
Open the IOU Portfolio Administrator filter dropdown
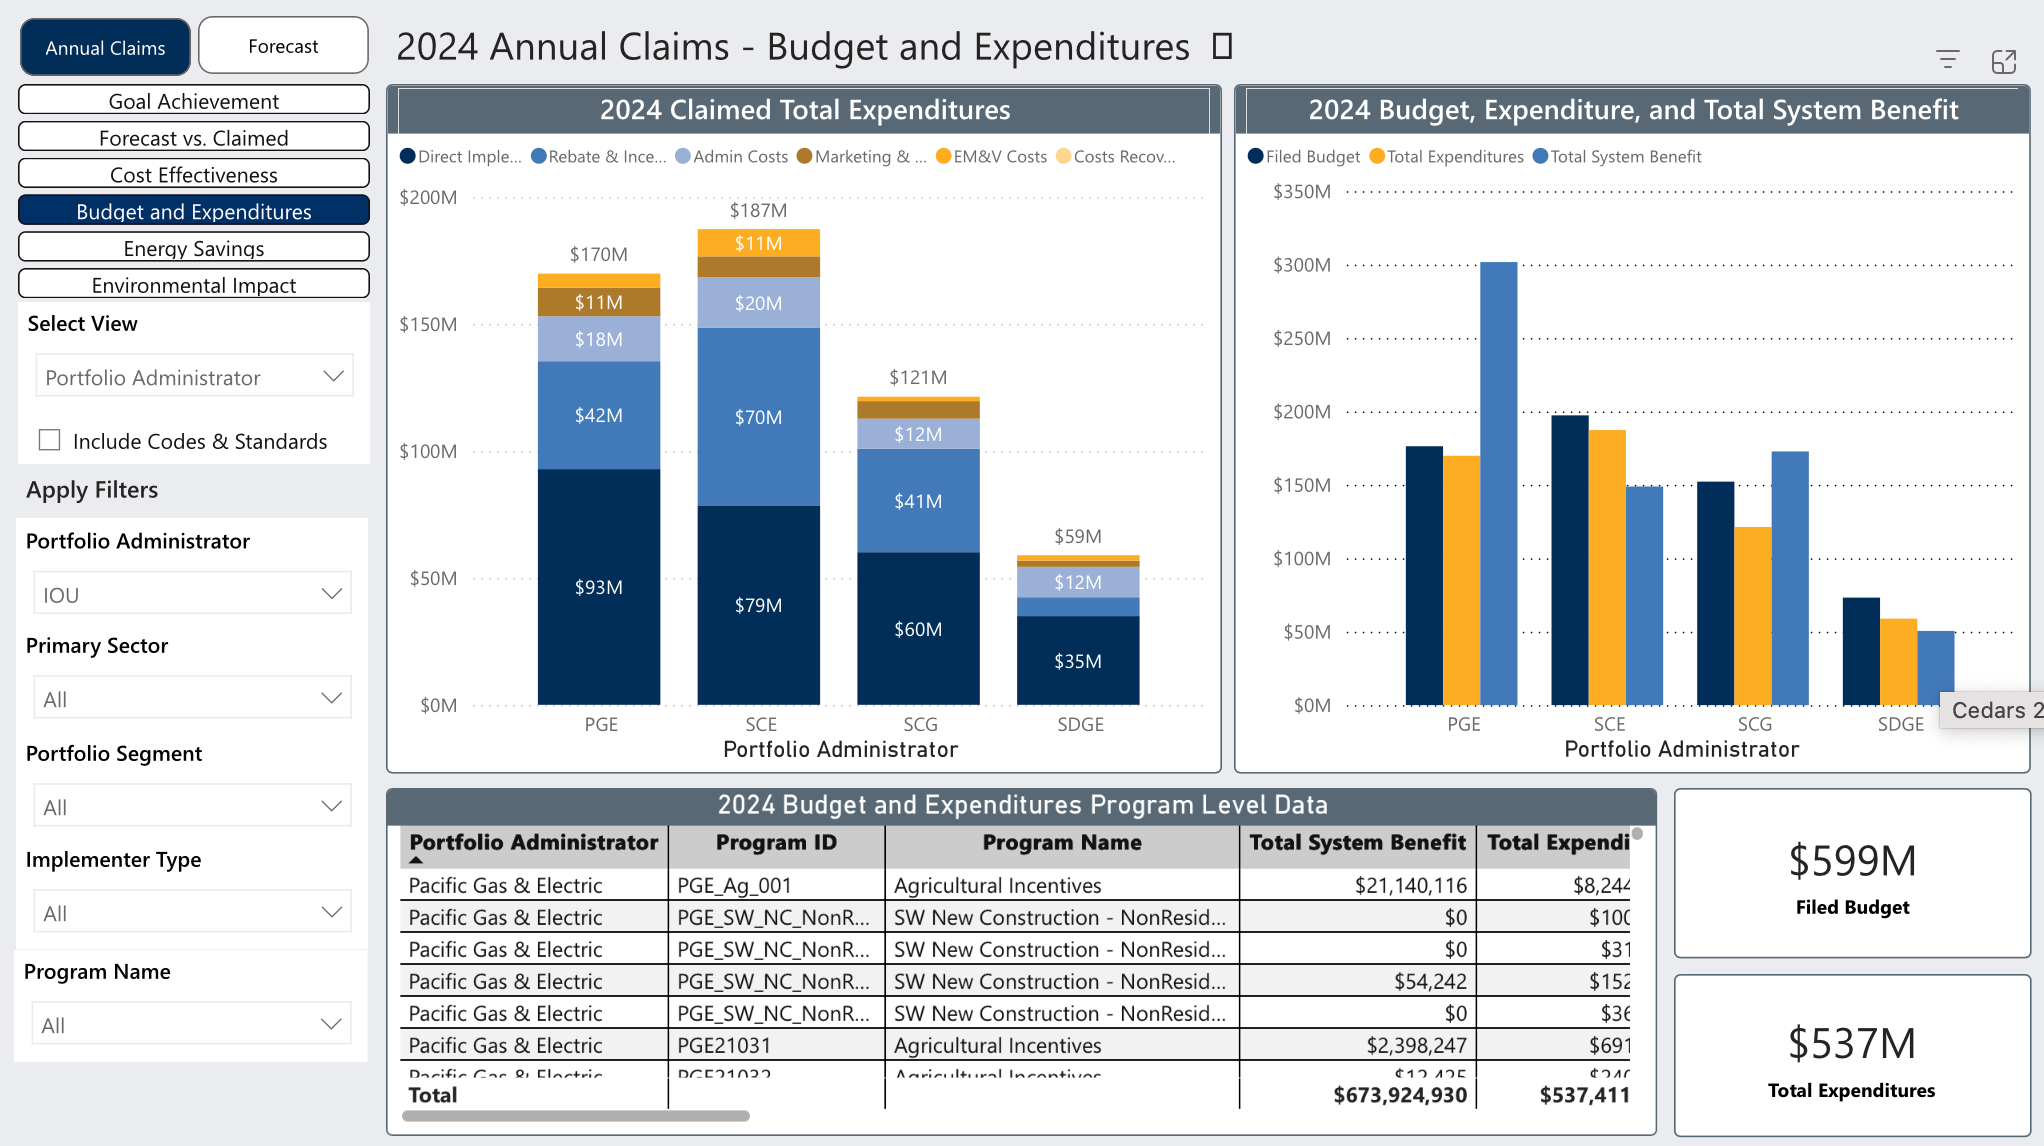tap(192, 594)
